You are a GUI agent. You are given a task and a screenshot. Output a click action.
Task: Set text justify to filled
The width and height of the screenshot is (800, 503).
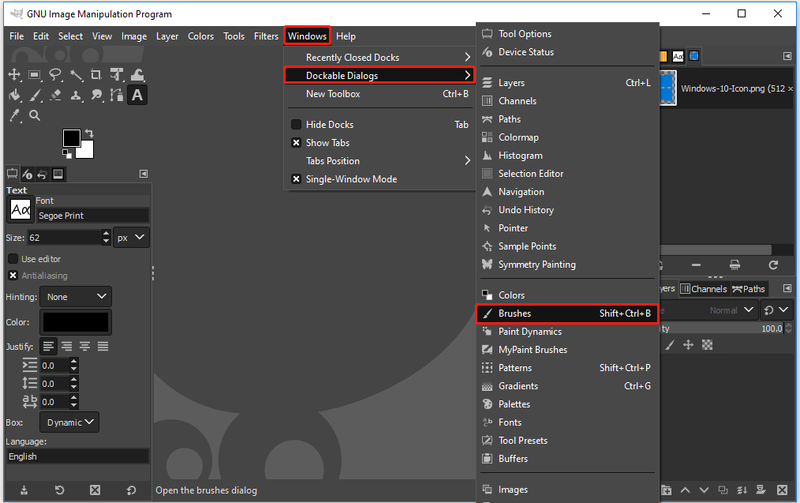point(103,347)
